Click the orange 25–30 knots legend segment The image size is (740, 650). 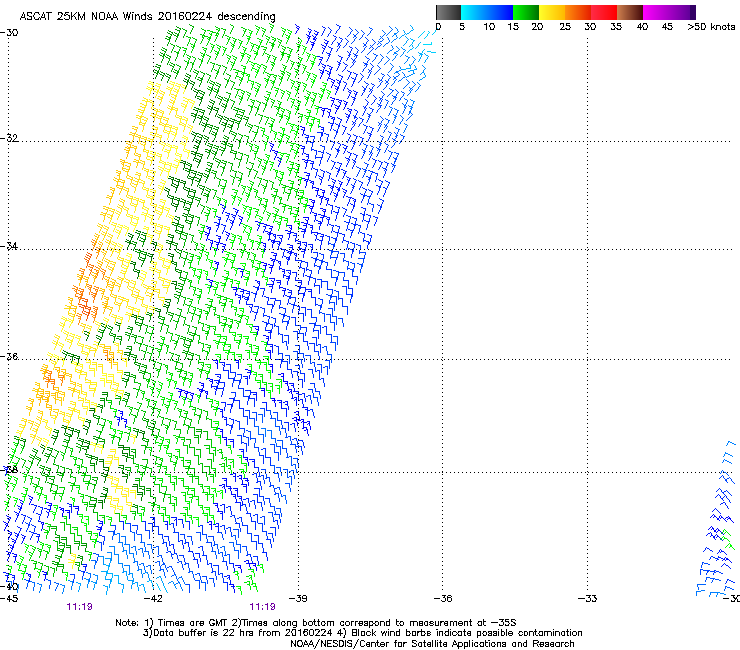pos(578,12)
